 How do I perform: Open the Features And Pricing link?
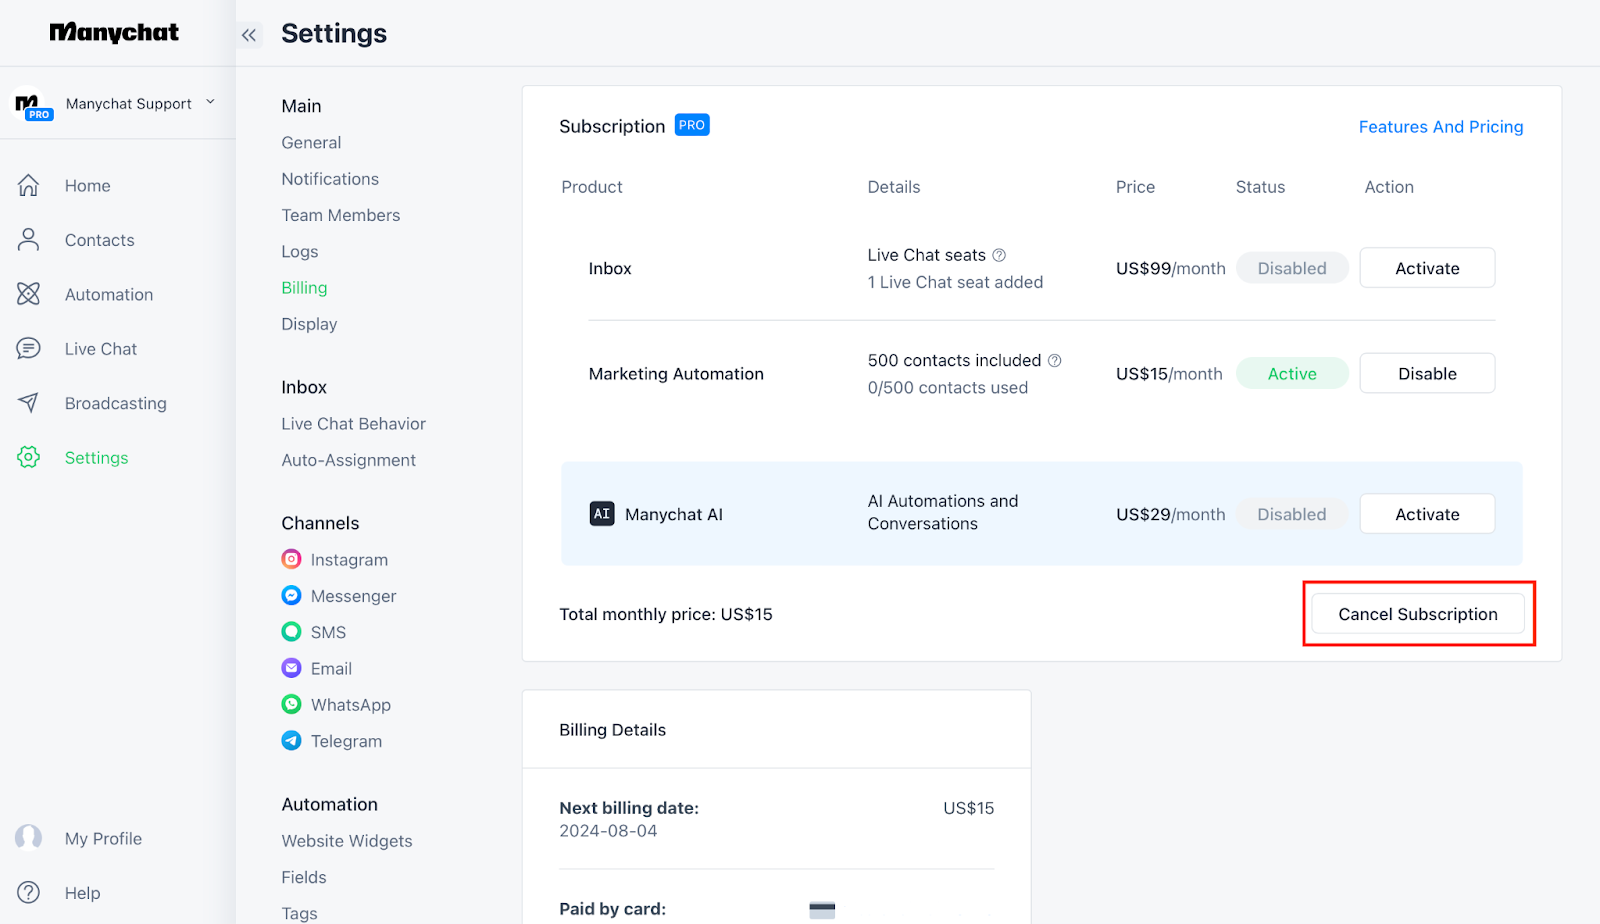pos(1440,127)
